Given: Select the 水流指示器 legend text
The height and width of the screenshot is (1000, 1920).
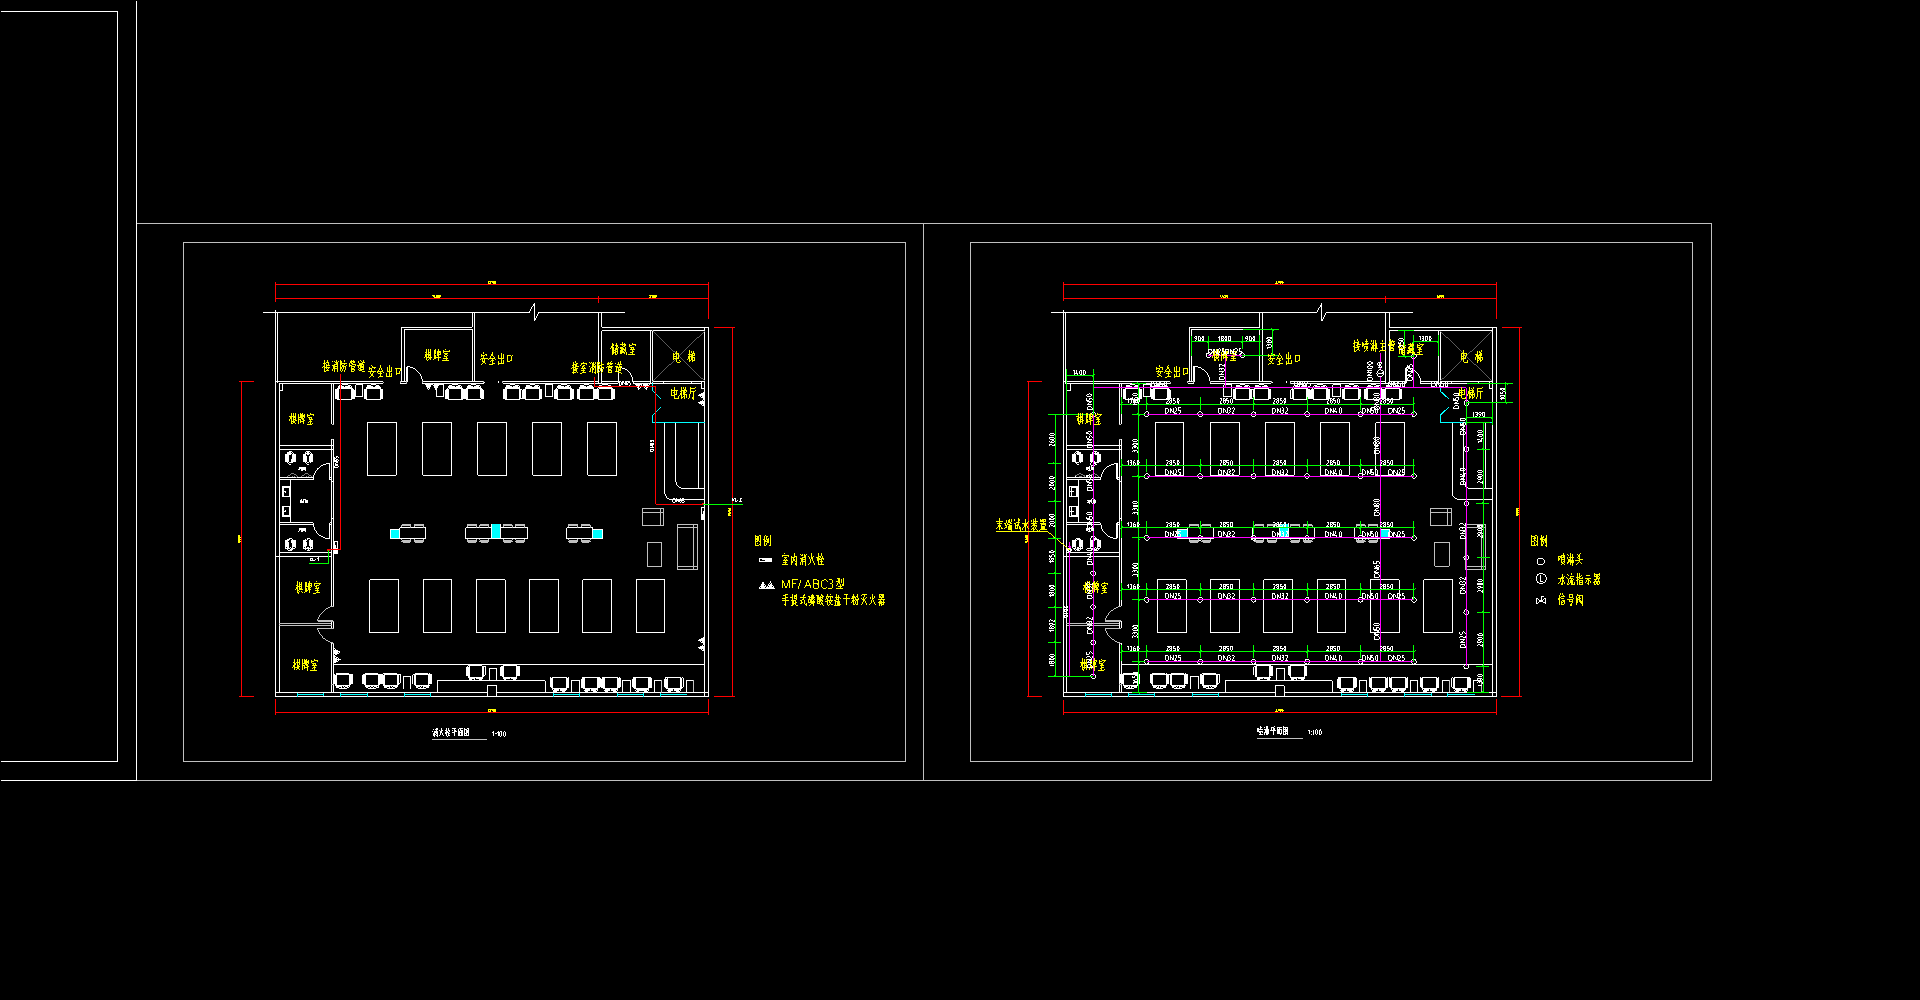Looking at the screenshot, I should [x=1579, y=579].
